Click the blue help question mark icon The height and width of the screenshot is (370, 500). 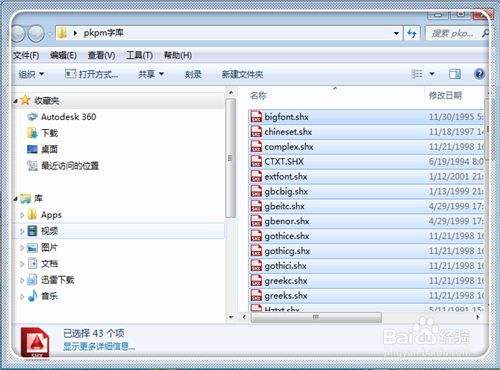479,74
